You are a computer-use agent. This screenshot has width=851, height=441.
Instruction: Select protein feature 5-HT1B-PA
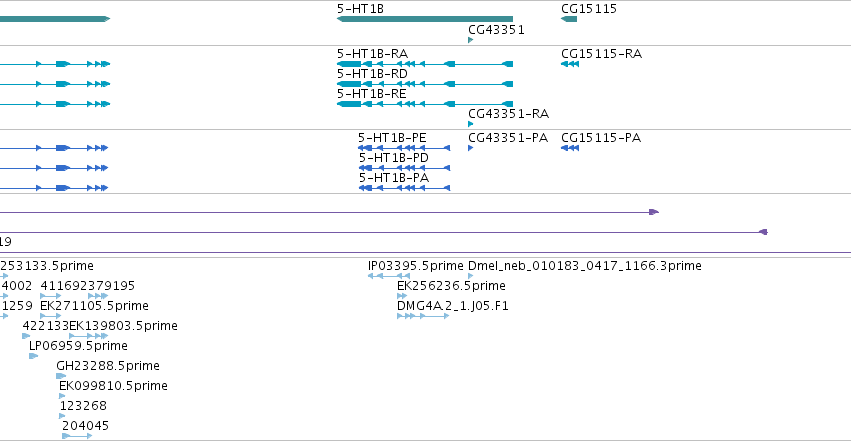(x=404, y=188)
